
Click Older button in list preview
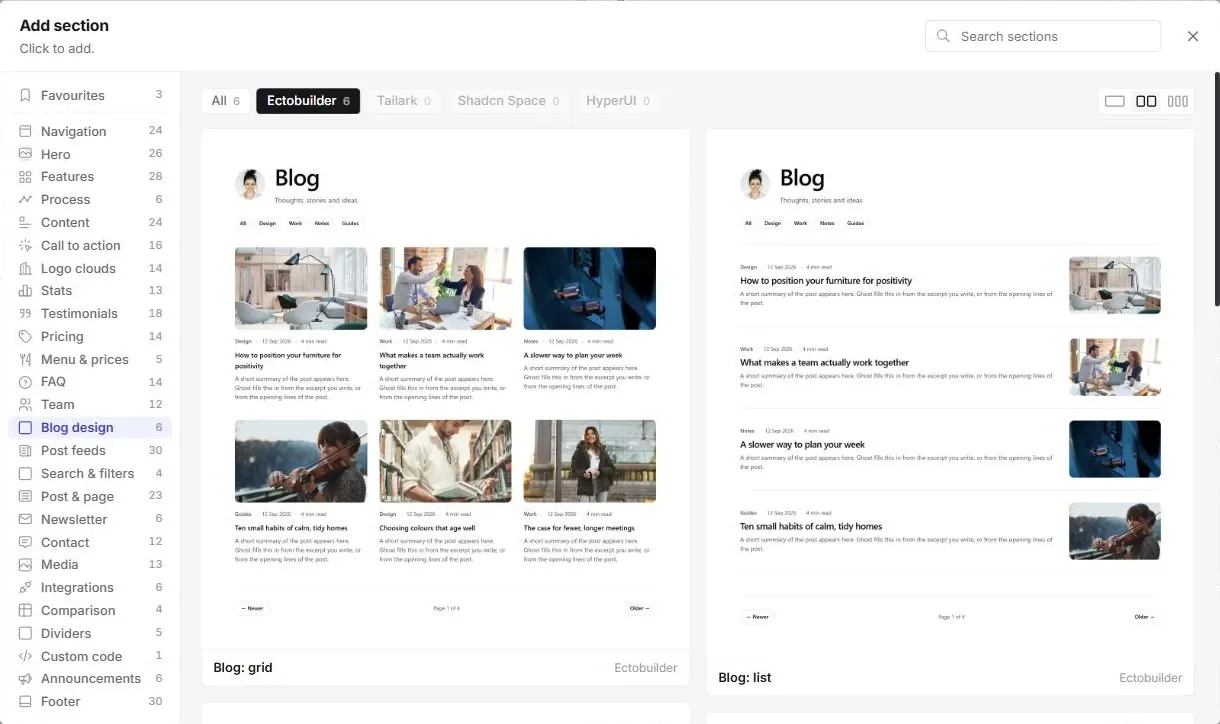1144,617
